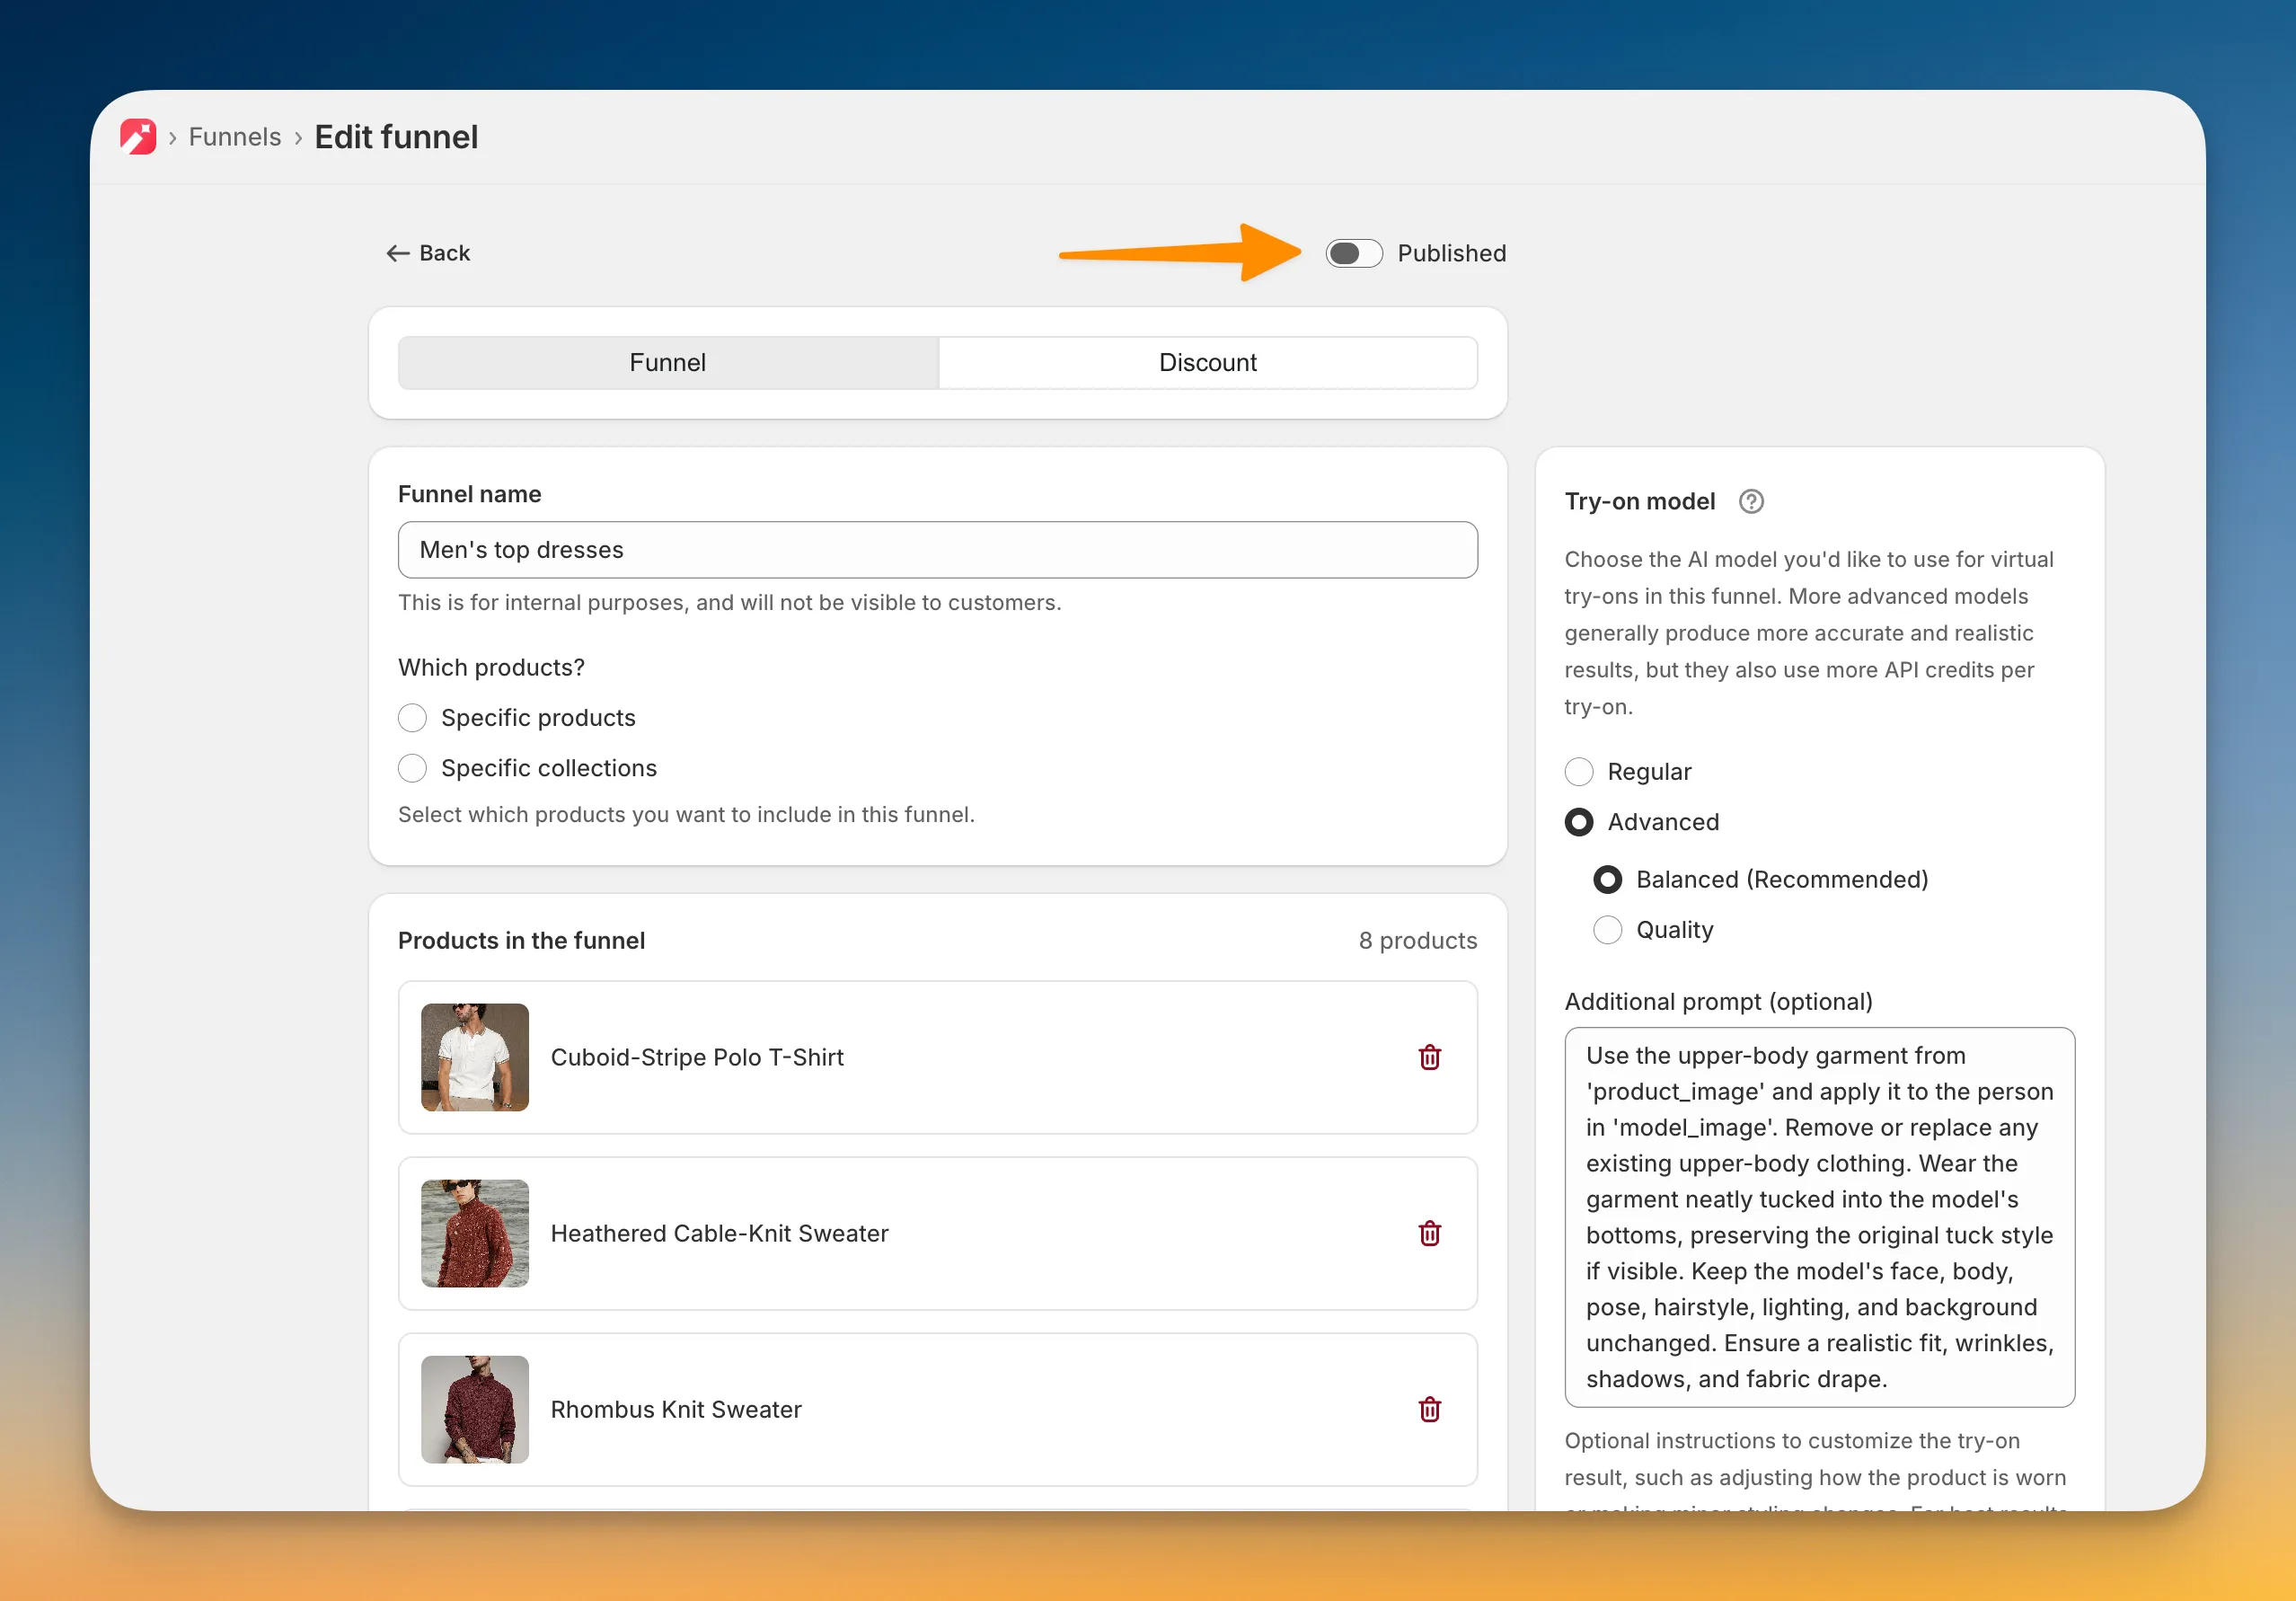Choose the Specific collections option
Screen dimensions: 2296x1601
click(x=412, y=768)
